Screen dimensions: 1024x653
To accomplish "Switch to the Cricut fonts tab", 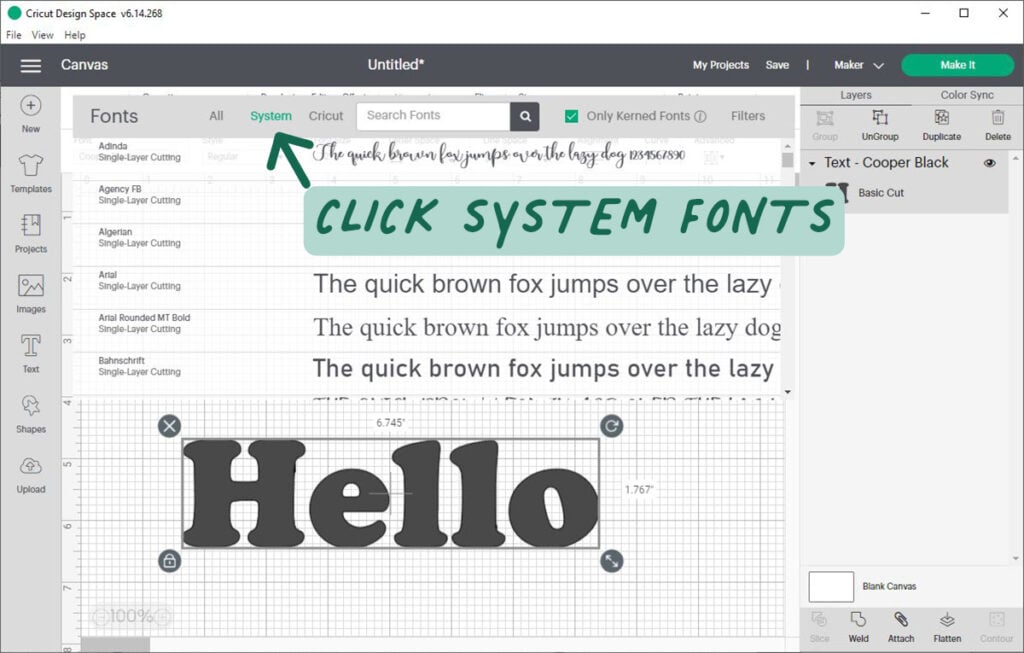I will click(326, 116).
